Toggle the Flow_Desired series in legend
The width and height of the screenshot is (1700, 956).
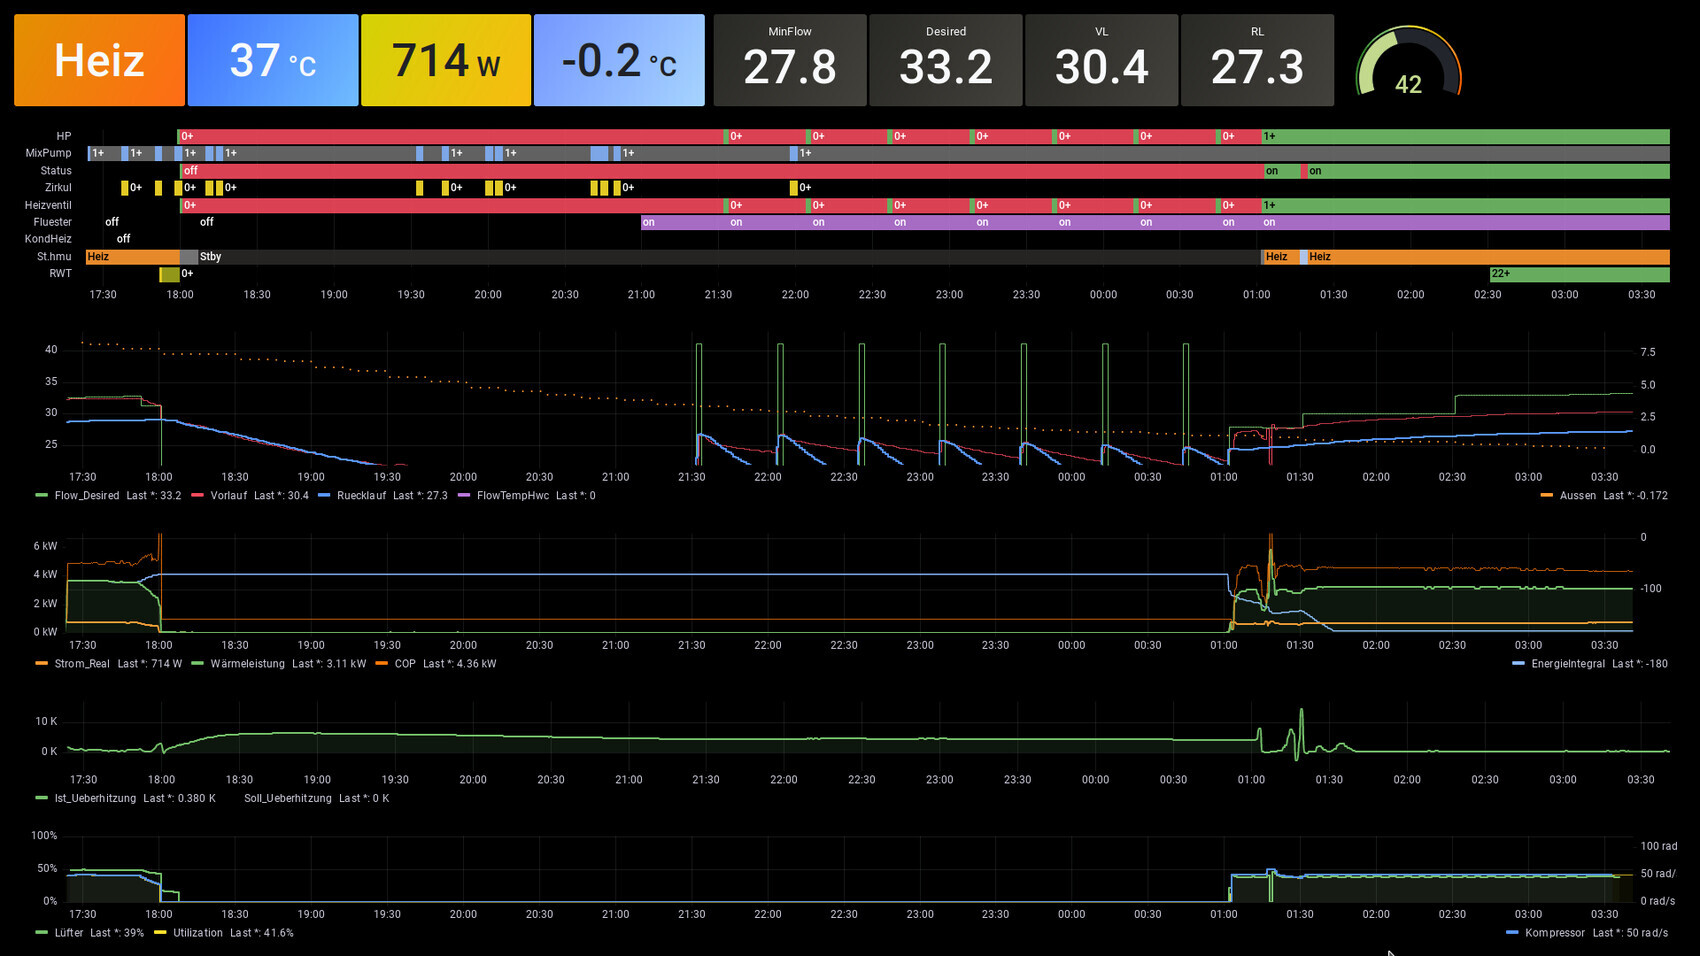87,496
